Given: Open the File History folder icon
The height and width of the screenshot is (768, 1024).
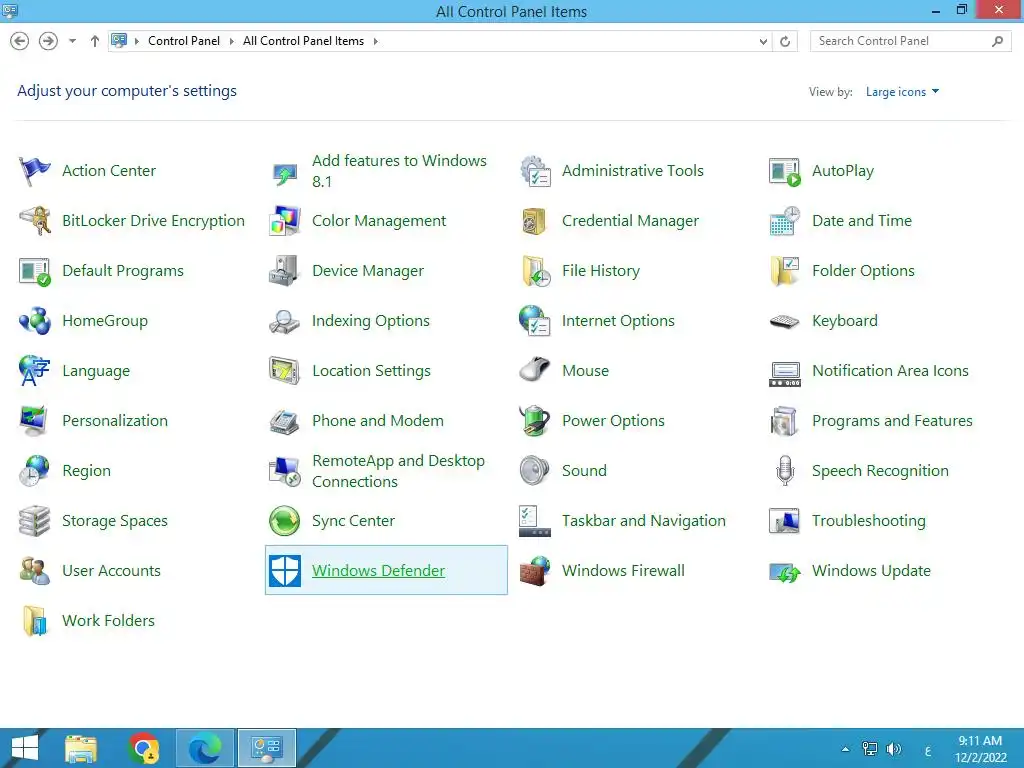Looking at the screenshot, I should click(x=535, y=271).
